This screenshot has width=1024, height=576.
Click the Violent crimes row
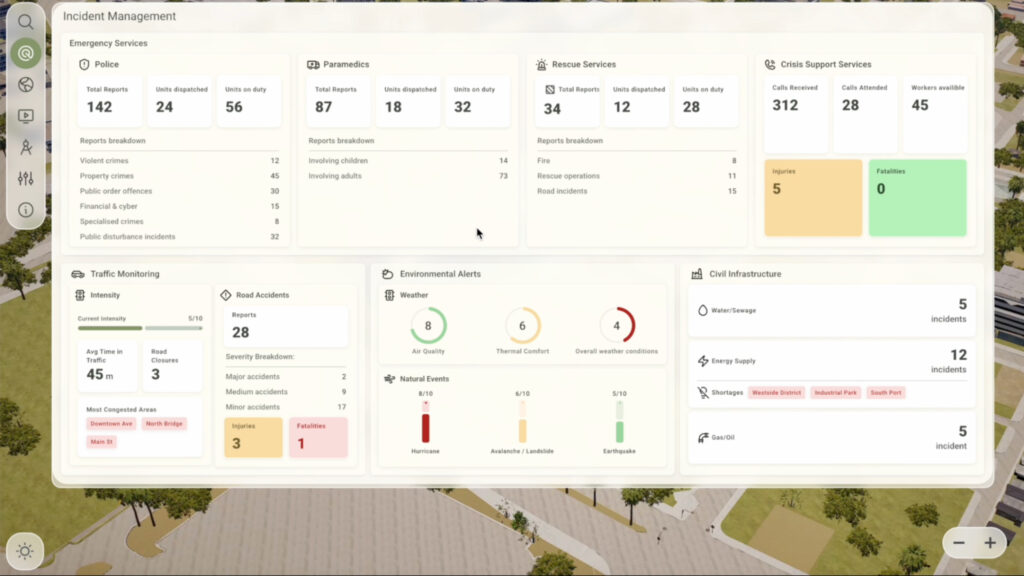tap(179, 161)
